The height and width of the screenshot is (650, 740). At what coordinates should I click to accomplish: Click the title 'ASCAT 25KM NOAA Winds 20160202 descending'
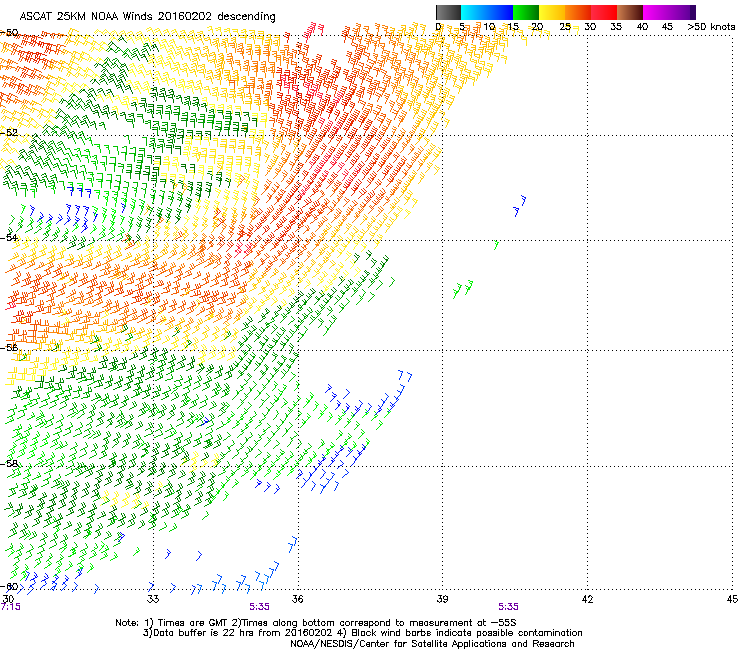tap(147, 16)
